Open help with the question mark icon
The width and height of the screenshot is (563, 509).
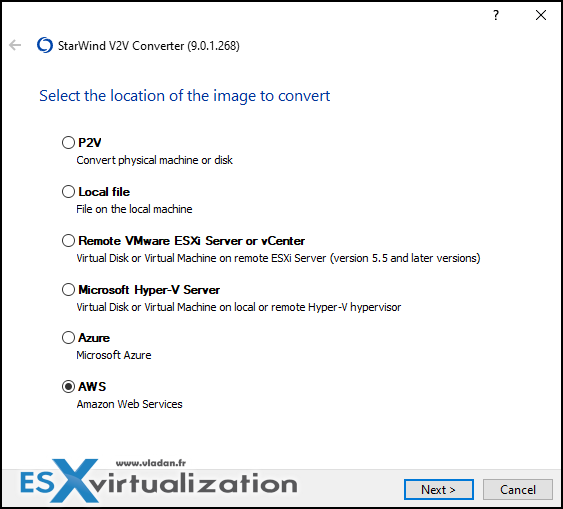click(496, 15)
